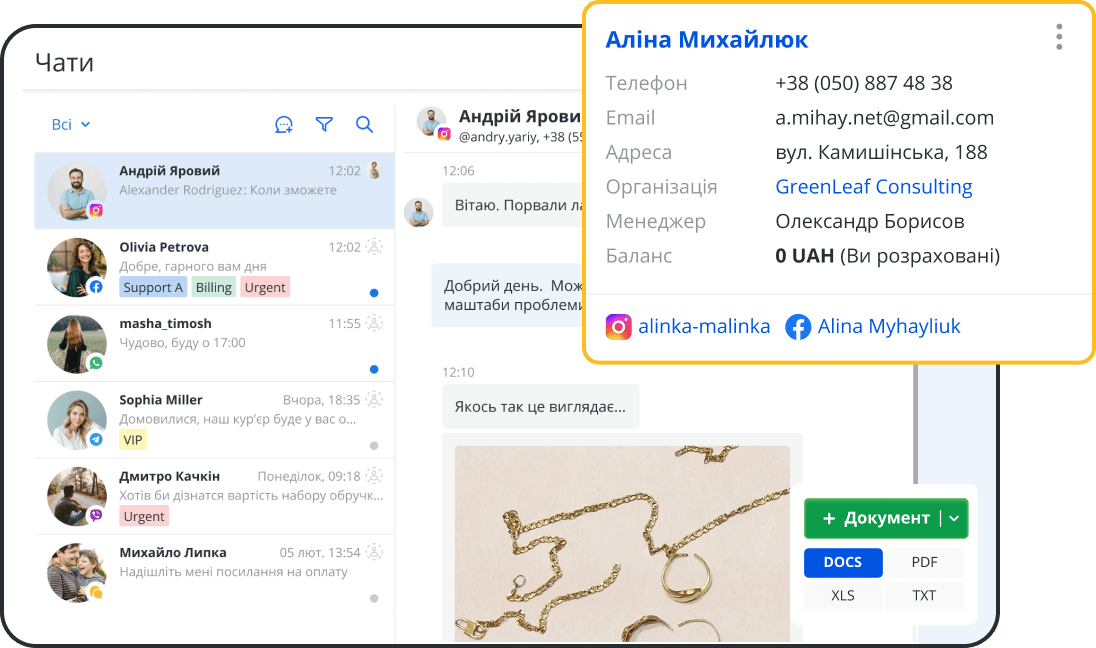Expand the Документ button dropdown arrow
This screenshot has width=1096, height=648.
(954, 519)
